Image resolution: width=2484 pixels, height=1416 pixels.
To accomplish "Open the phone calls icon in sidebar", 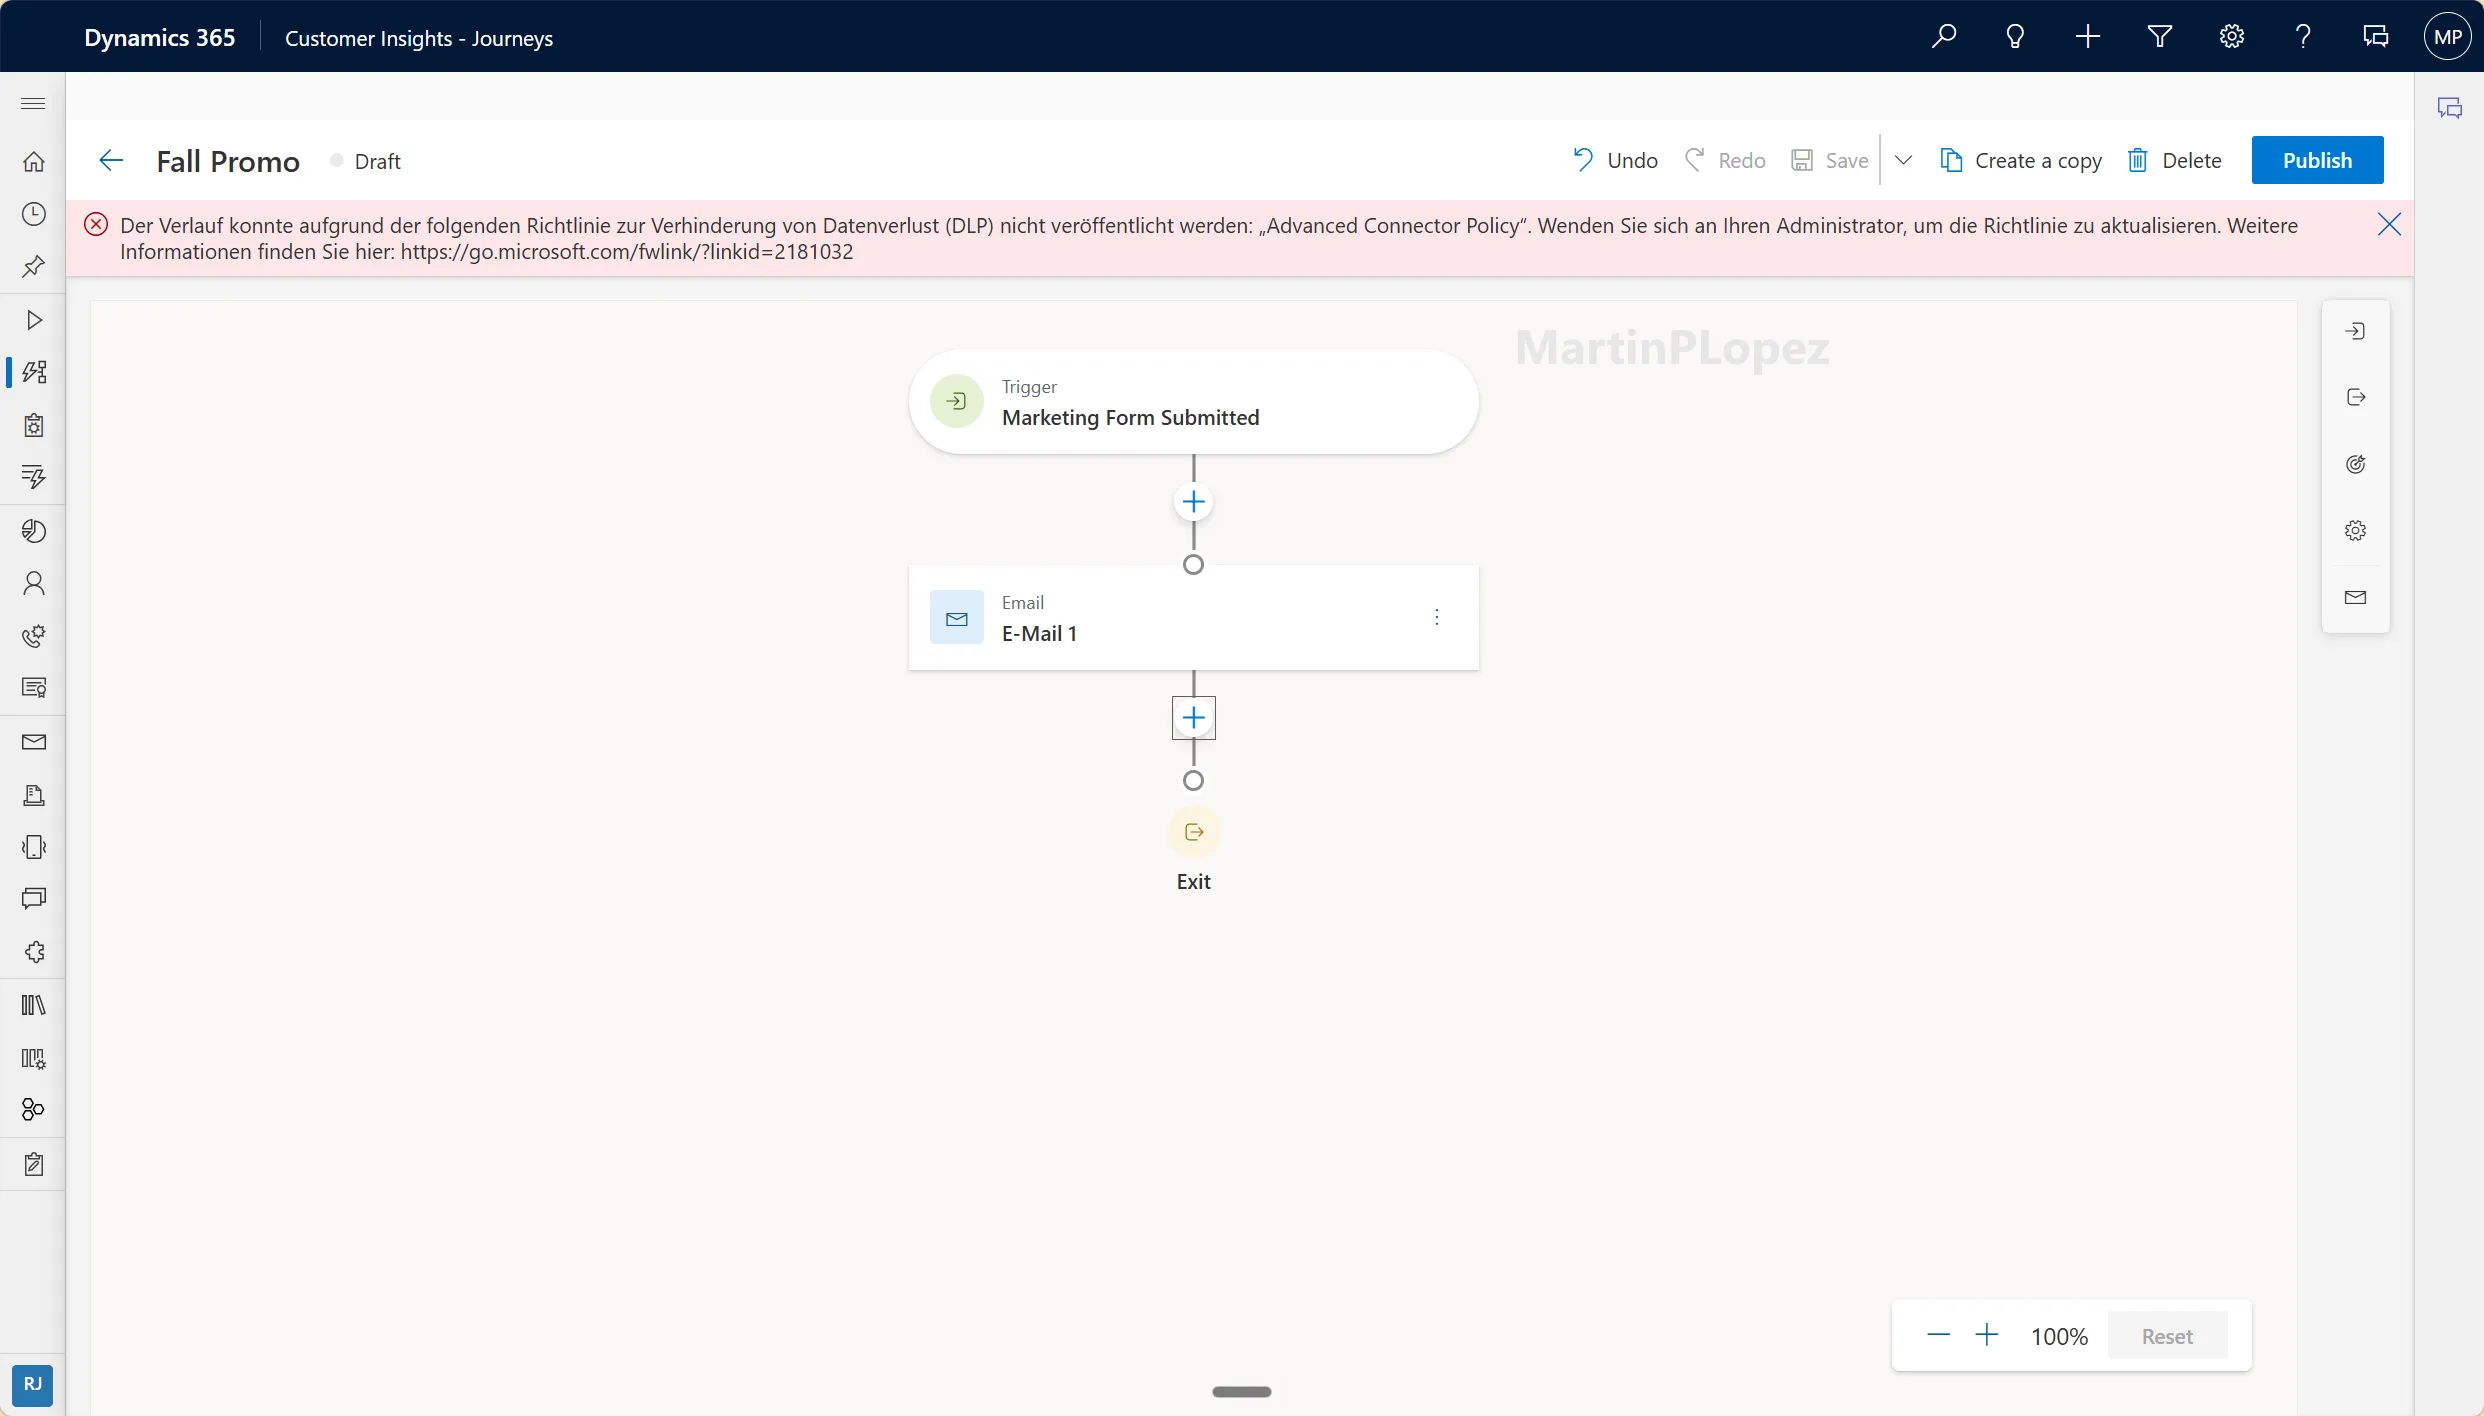I will (33, 636).
